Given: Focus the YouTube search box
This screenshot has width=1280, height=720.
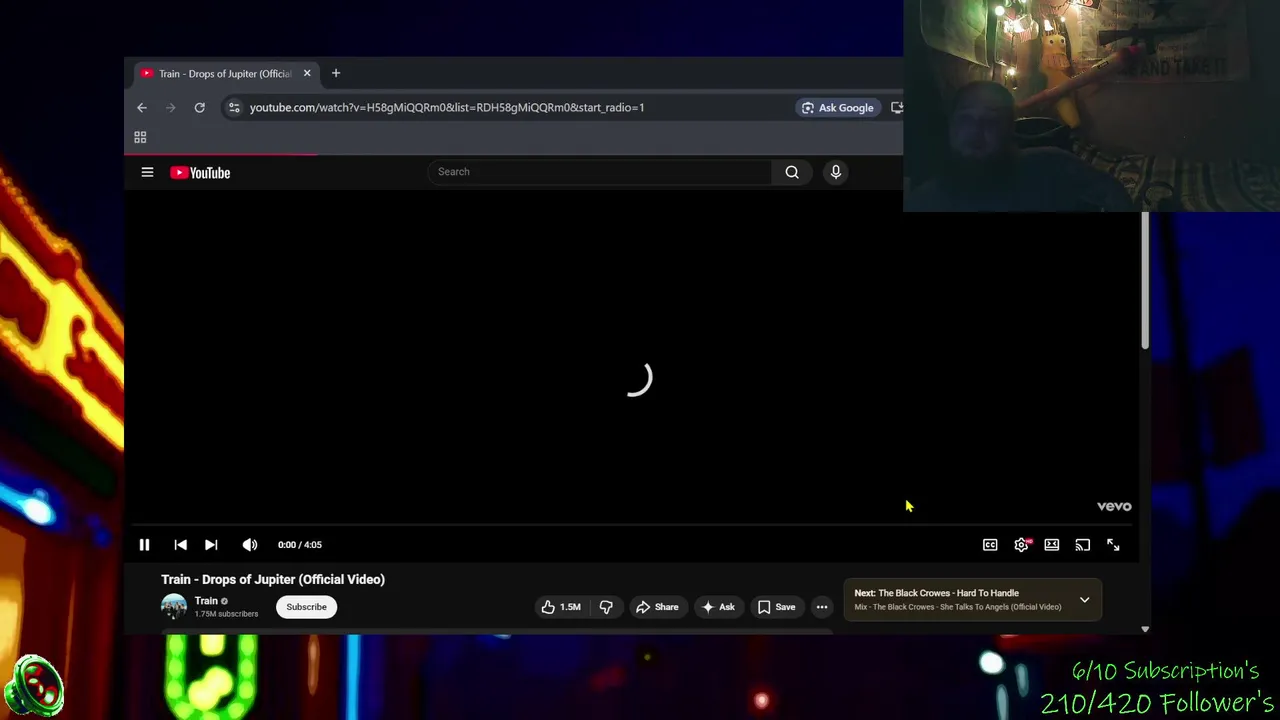Looking at the screenshot, I should tap(599, 172).
